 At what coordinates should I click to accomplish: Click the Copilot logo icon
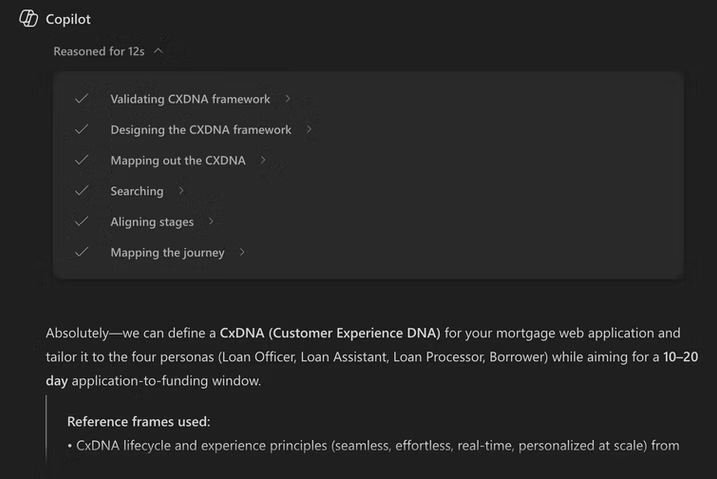point(28,19)
